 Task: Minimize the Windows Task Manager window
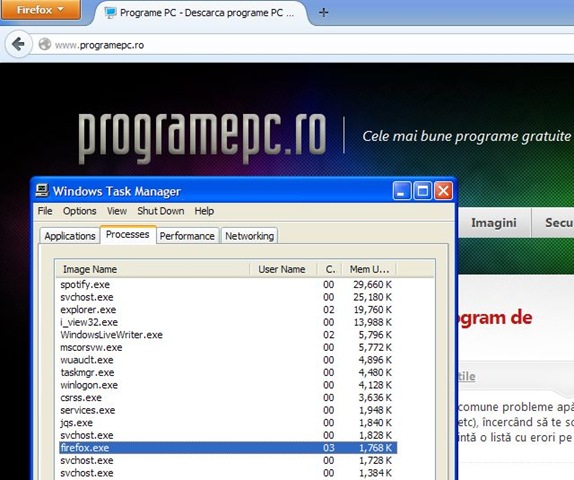point(402,191)
